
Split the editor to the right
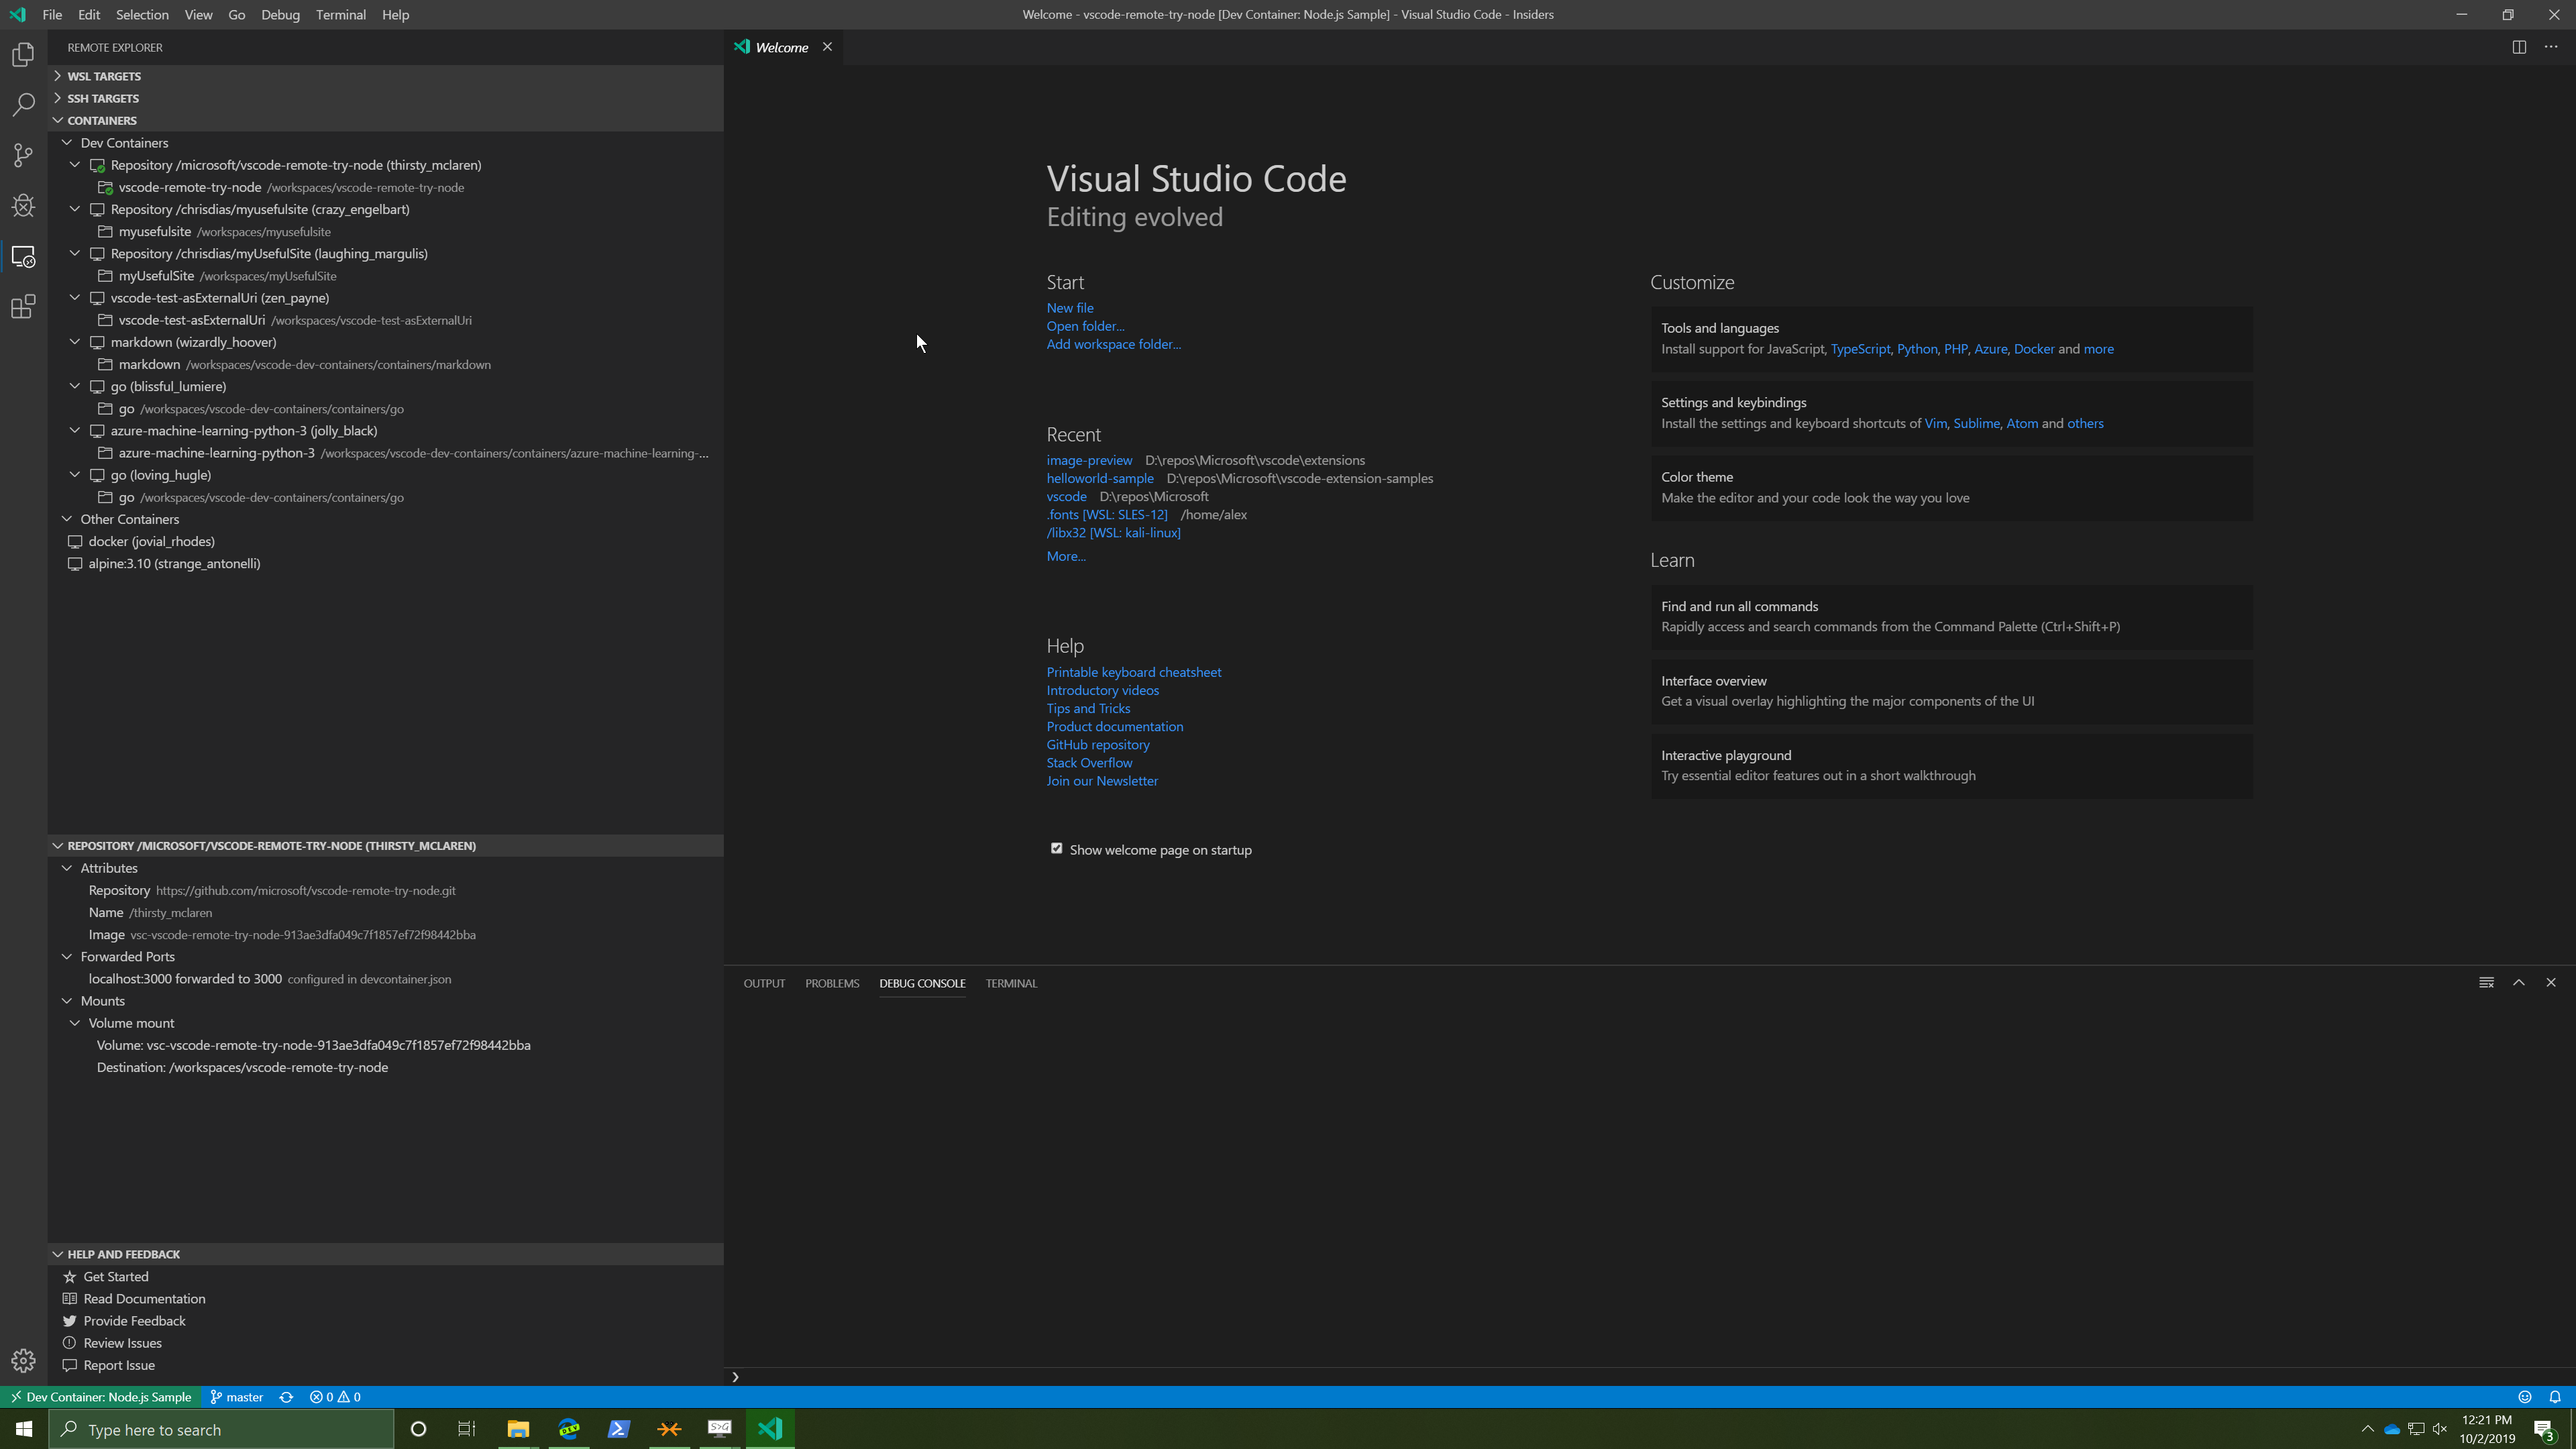2519,47
